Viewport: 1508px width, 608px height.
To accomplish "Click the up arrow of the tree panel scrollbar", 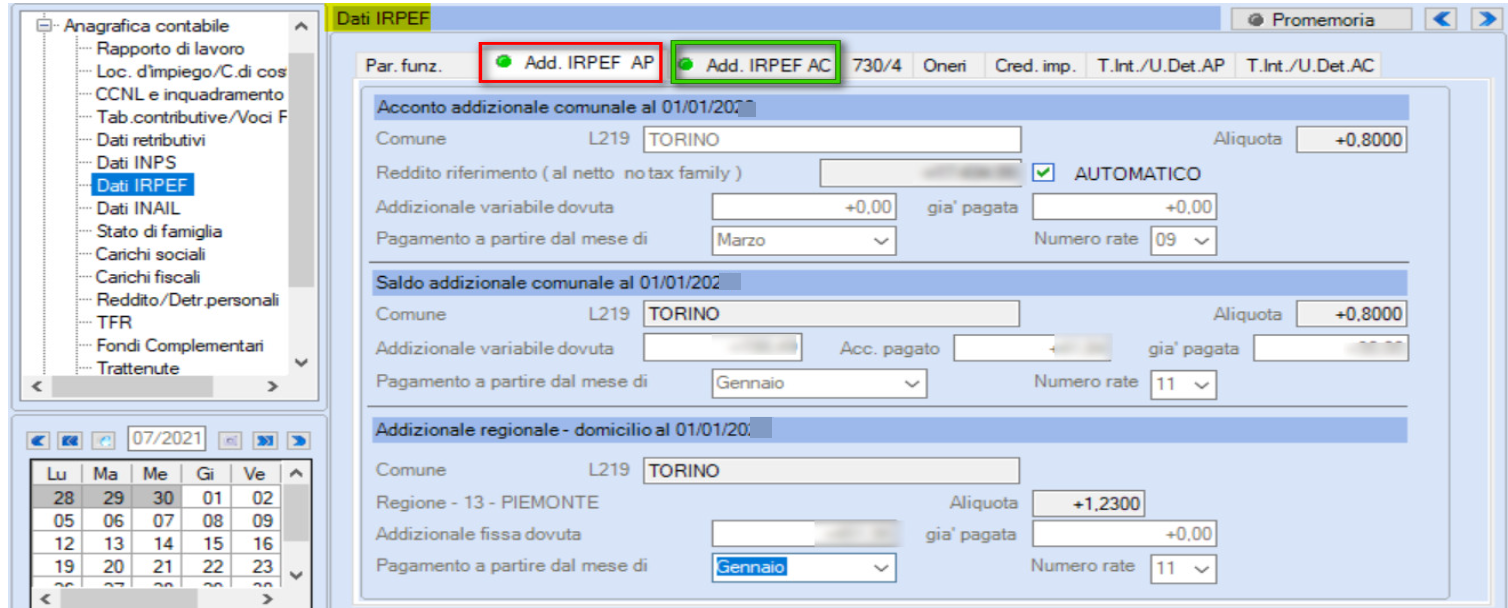I will click(302, 26).
